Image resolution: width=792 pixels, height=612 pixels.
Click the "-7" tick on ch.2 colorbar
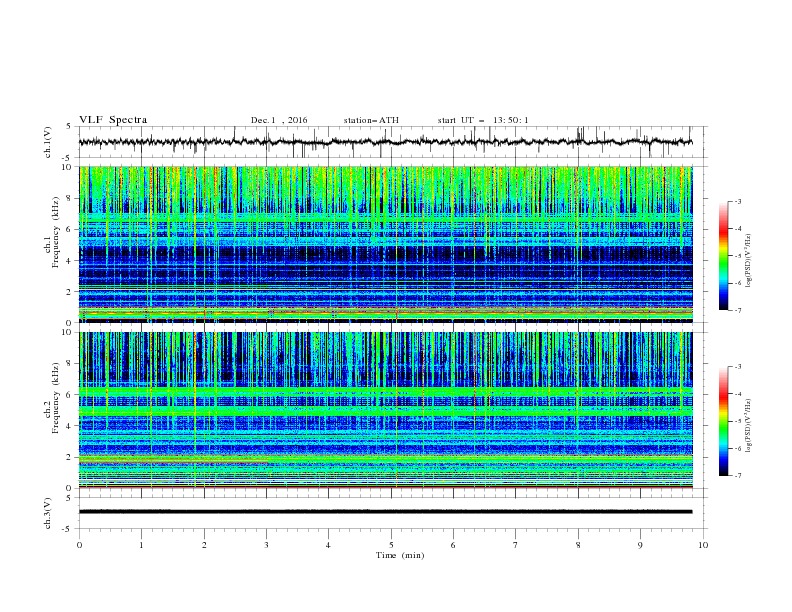pyautogui.click(x=738, y=476)
